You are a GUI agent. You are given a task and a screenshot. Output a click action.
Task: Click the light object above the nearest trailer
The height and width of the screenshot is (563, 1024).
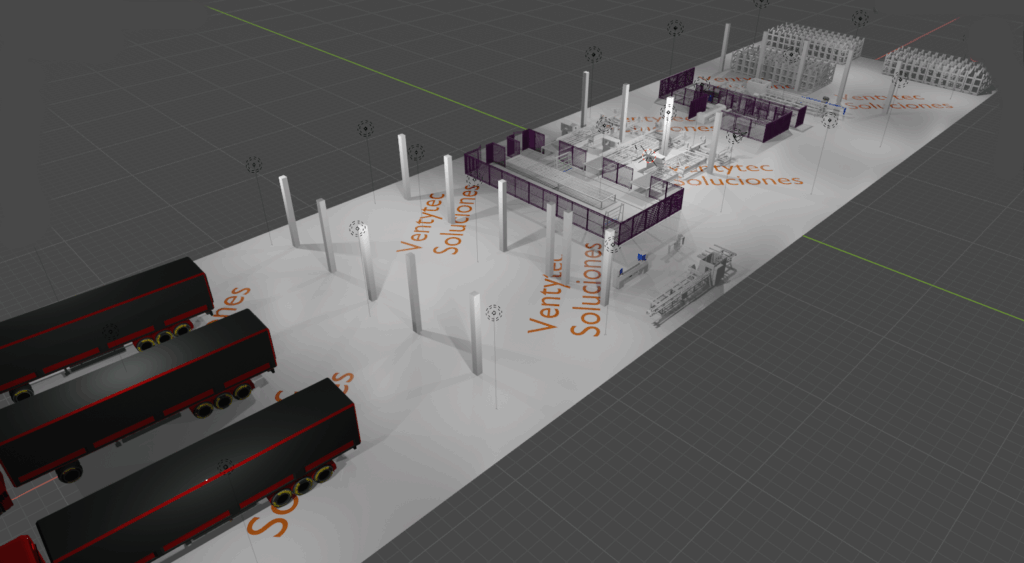pyautogui.click(x=225, y=466)
